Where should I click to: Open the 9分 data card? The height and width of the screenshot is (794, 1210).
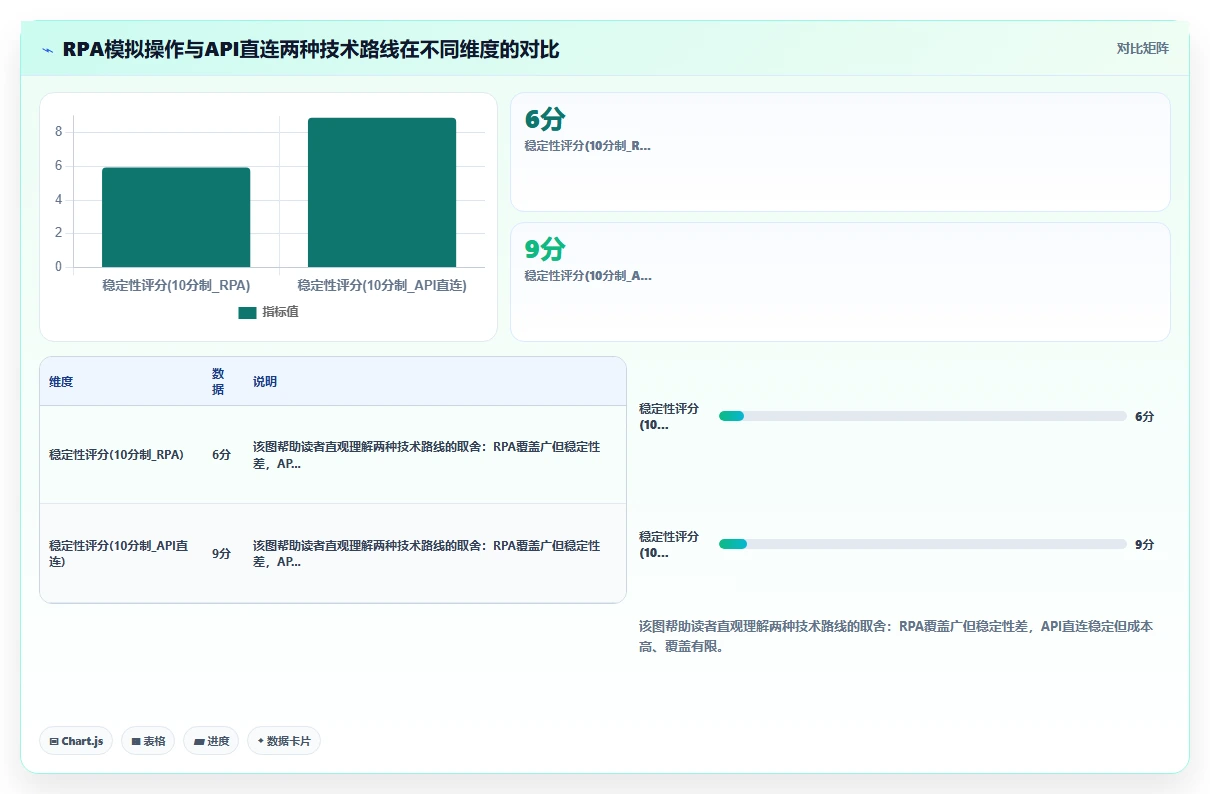click(x=840, y=282)
